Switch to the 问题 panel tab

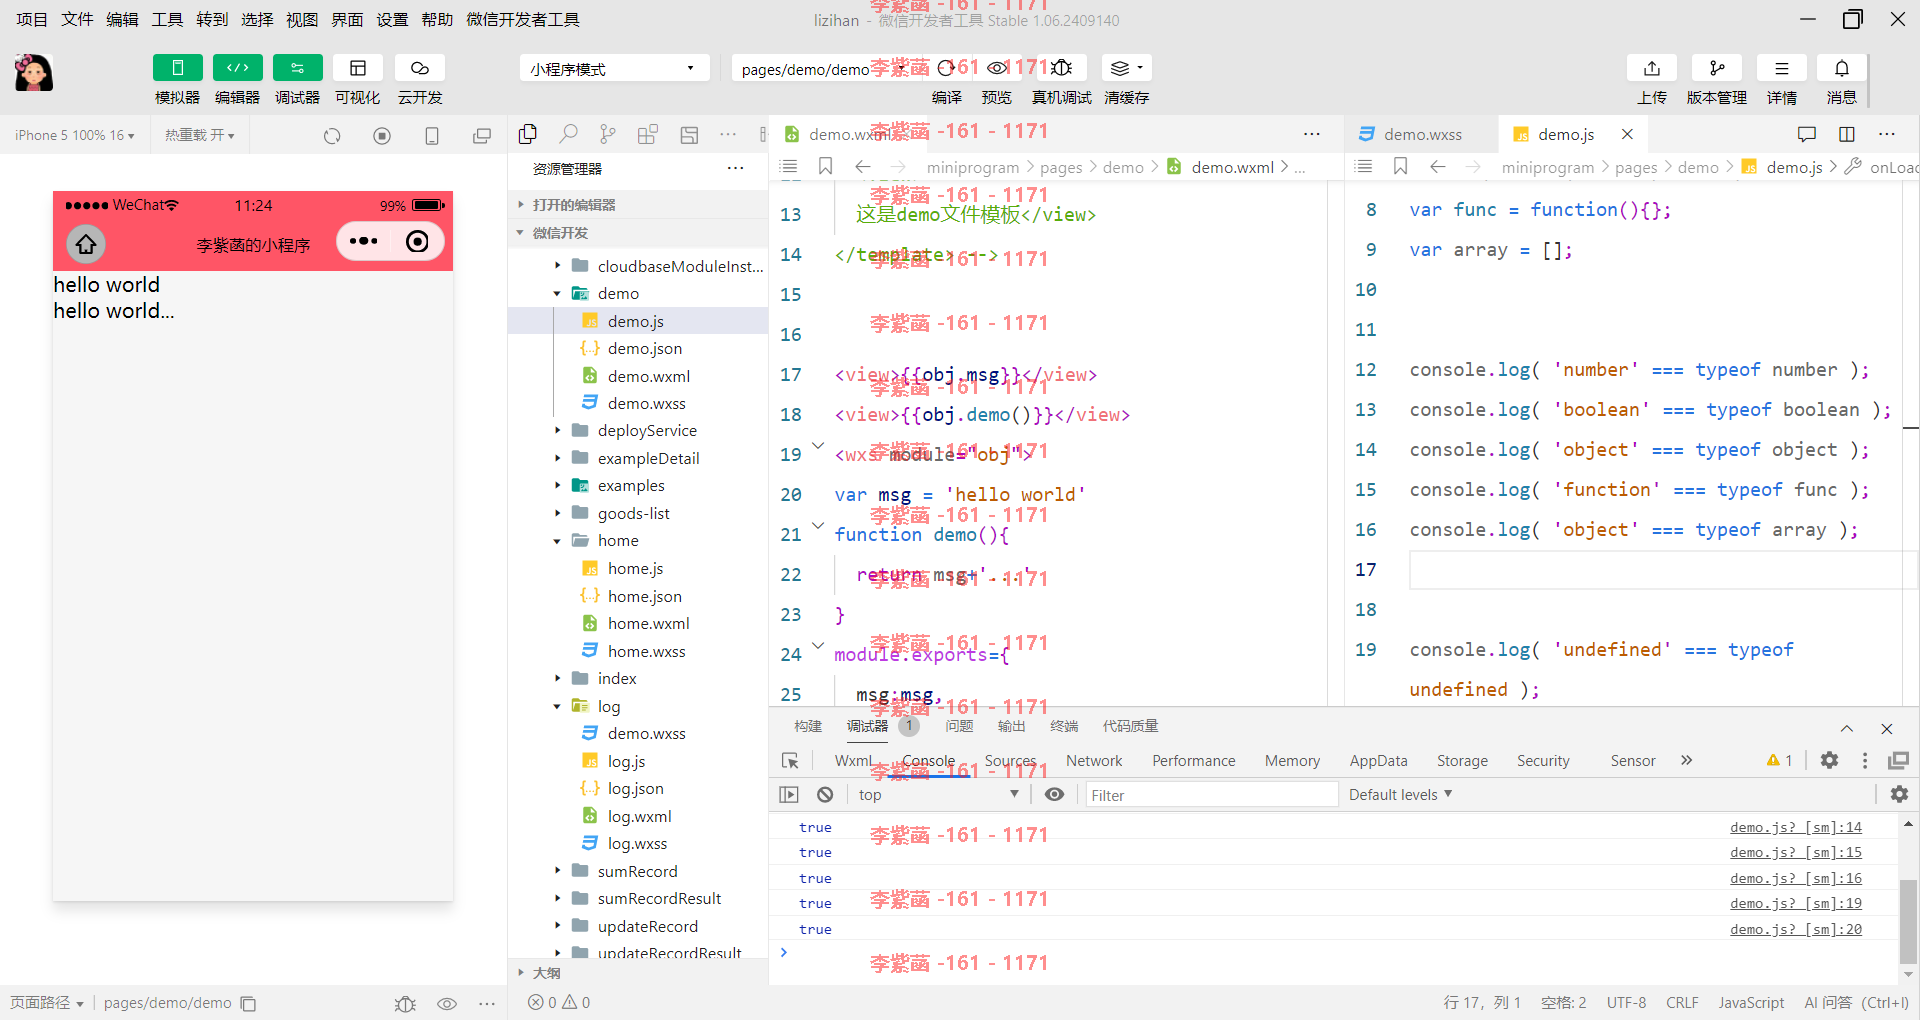tap(959, 726)
